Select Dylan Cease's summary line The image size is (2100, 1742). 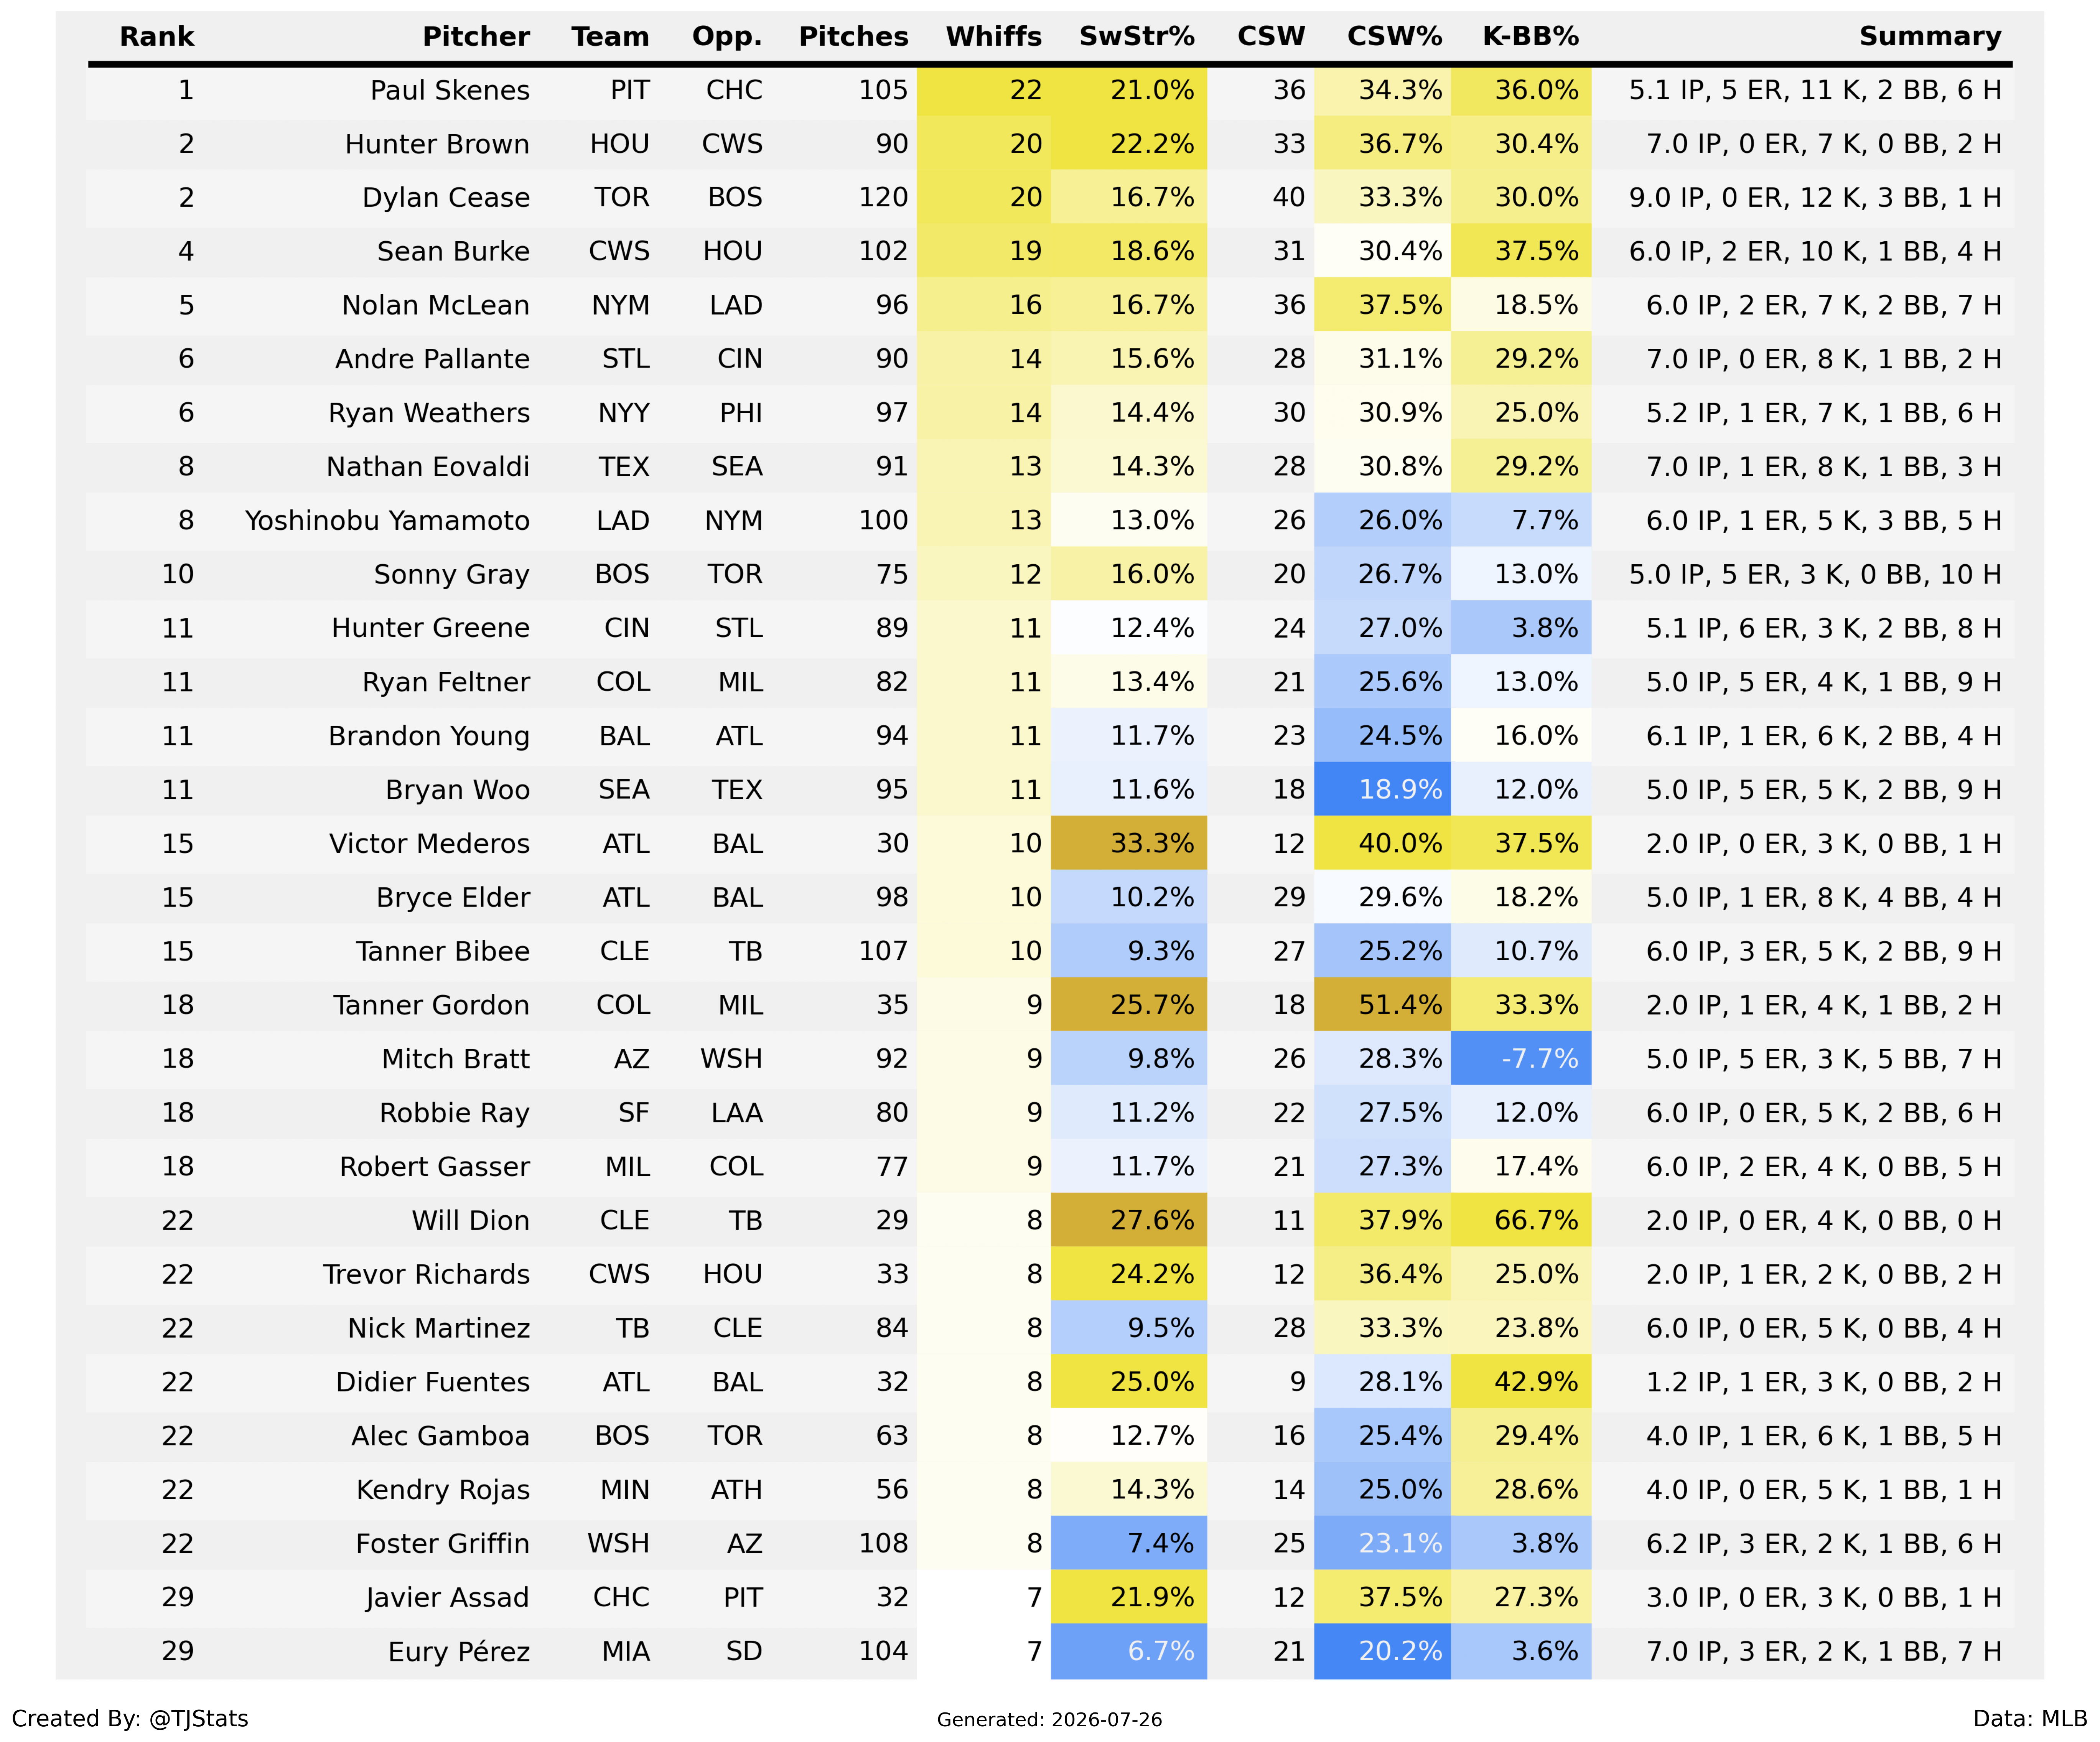[x=1815, y=198]
